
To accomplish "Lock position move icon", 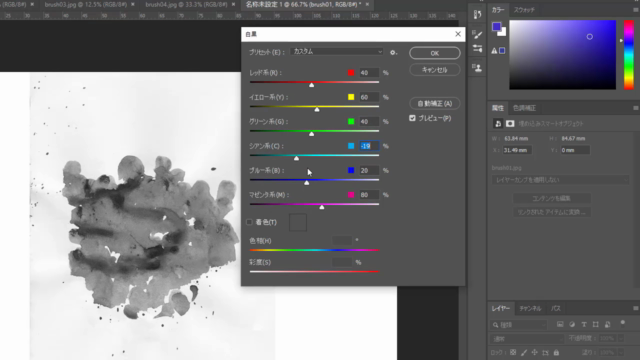I will [535, 352].
